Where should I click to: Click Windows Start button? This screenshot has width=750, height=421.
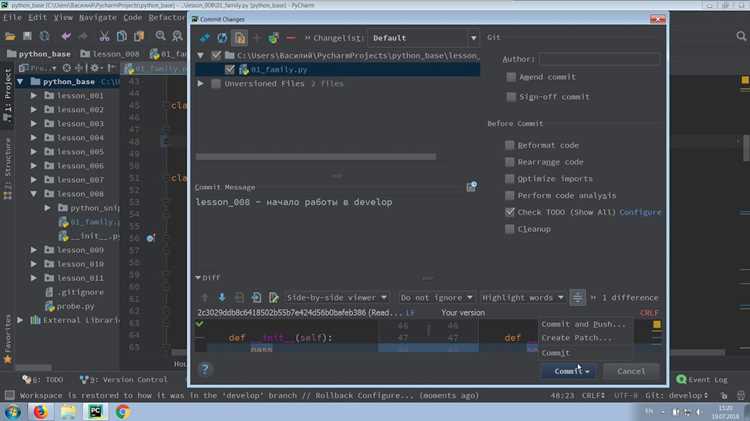coord(12,411)
